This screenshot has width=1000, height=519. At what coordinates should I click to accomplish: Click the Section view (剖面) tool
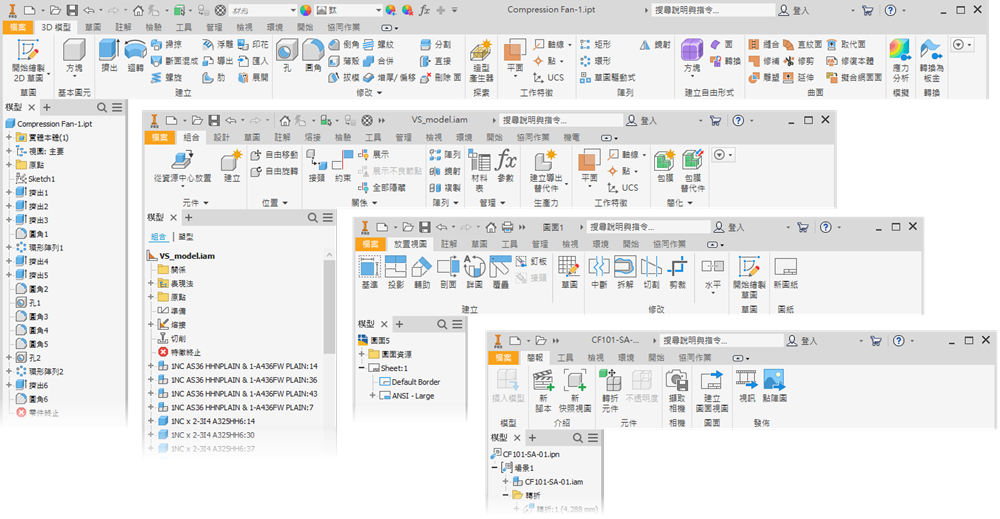pyautogui.click(x=448, y=273)
